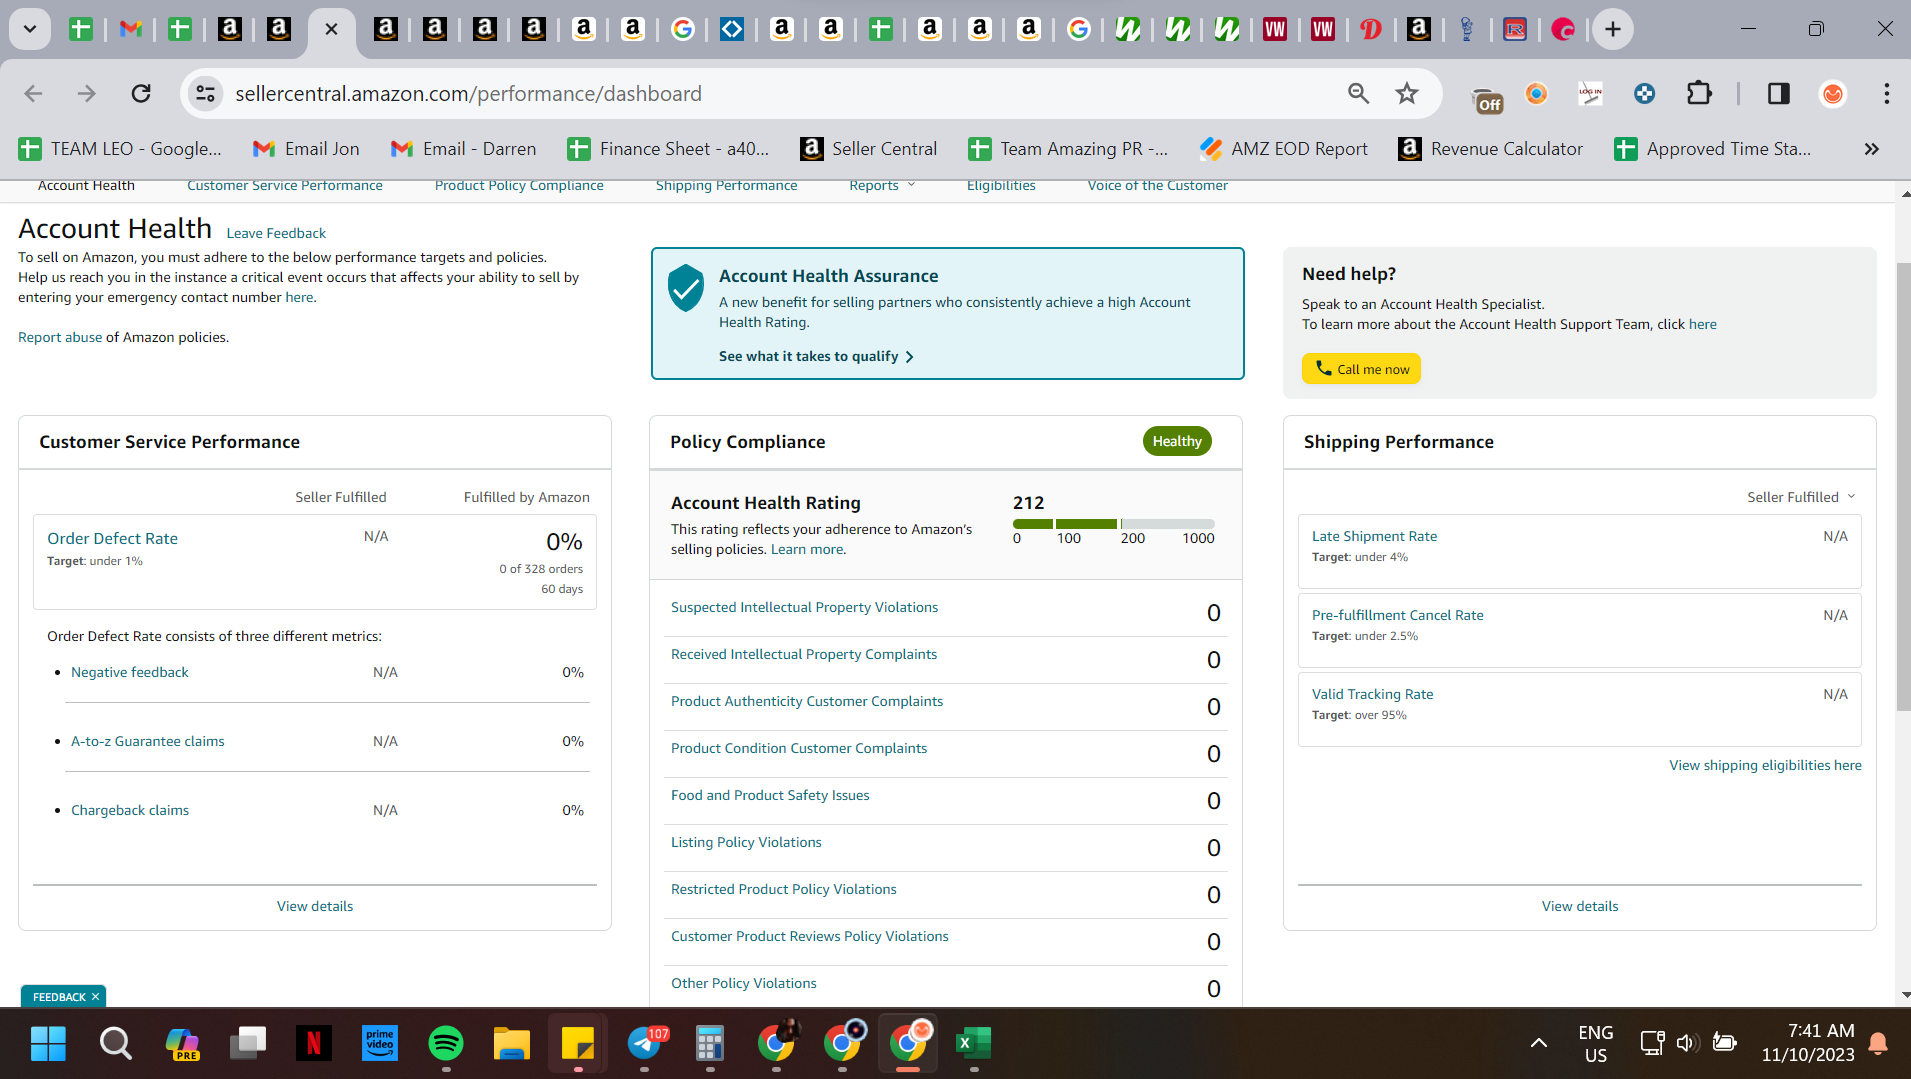This screenshot has width=1911, height=1079.
Task: Show more bookmarks with the overflow chevron
Action: point(1871,149)
